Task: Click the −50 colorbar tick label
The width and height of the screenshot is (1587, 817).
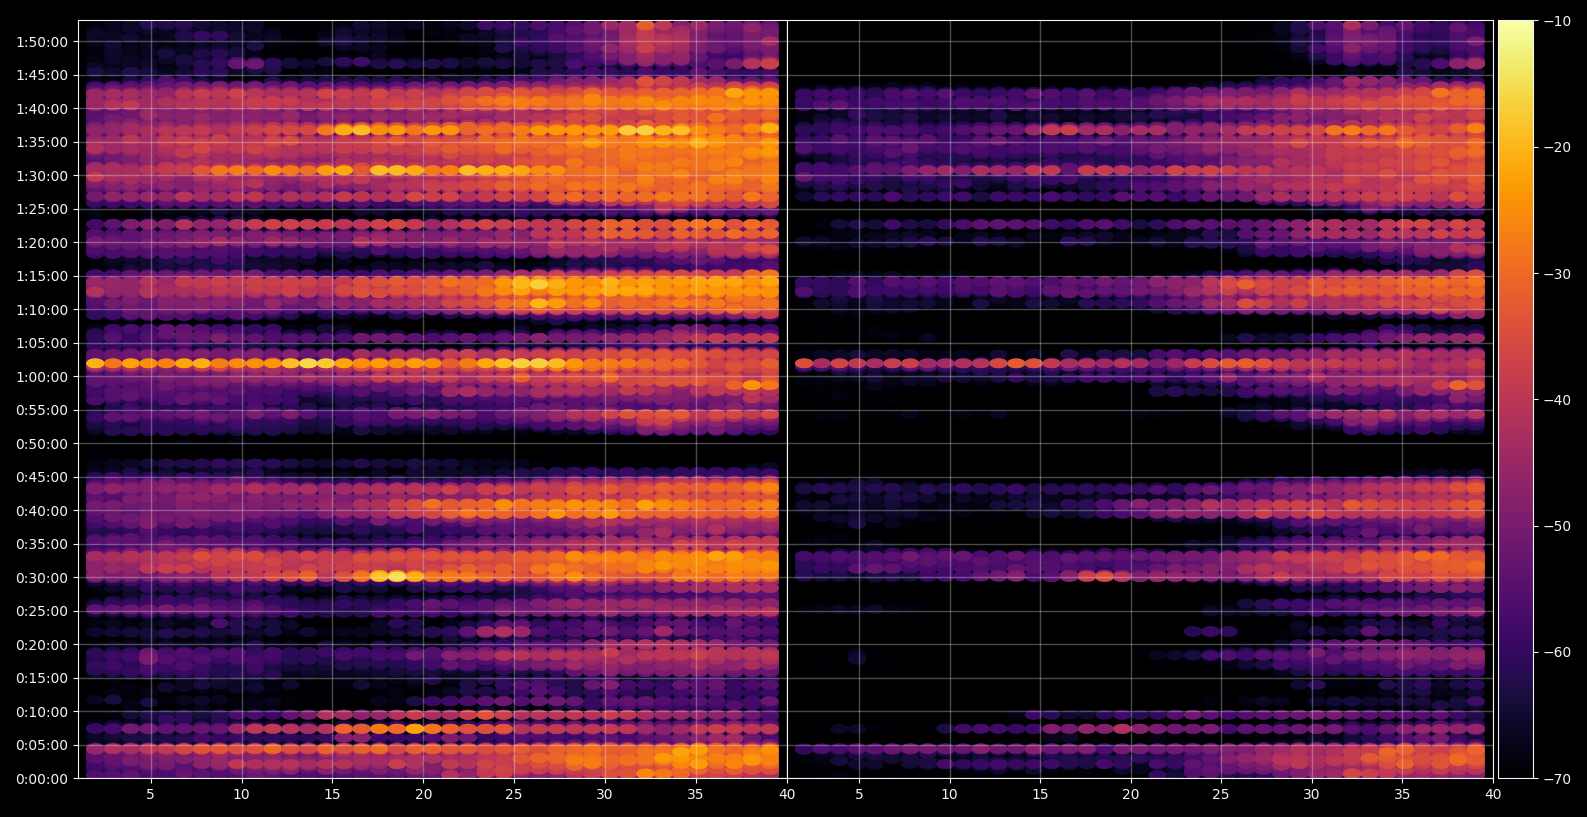Action: (1557, 526)
